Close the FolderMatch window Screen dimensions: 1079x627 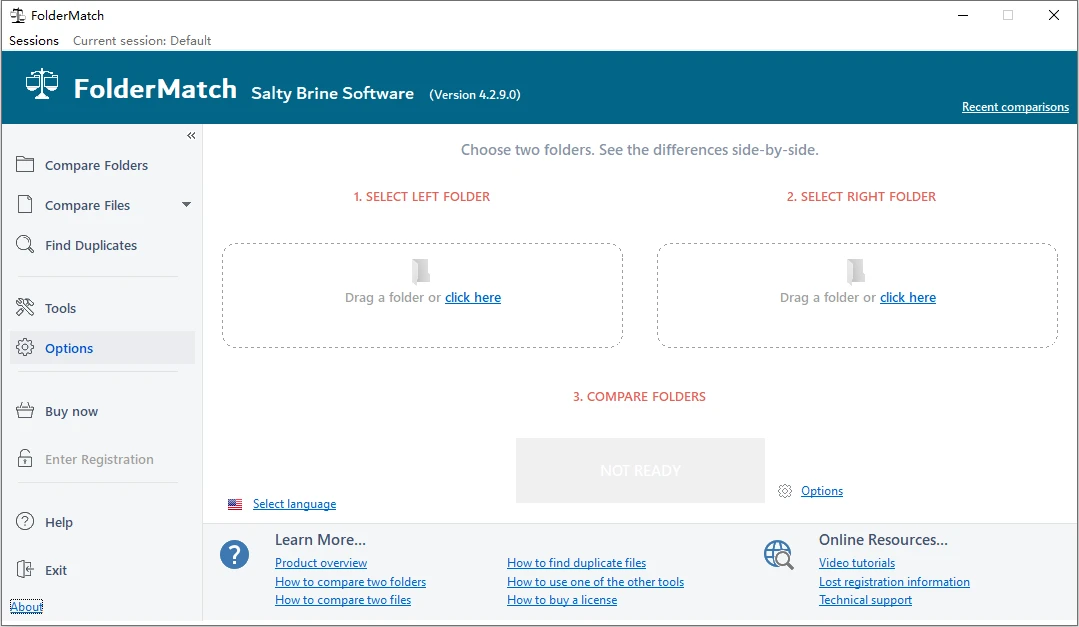click(1054, 15)
